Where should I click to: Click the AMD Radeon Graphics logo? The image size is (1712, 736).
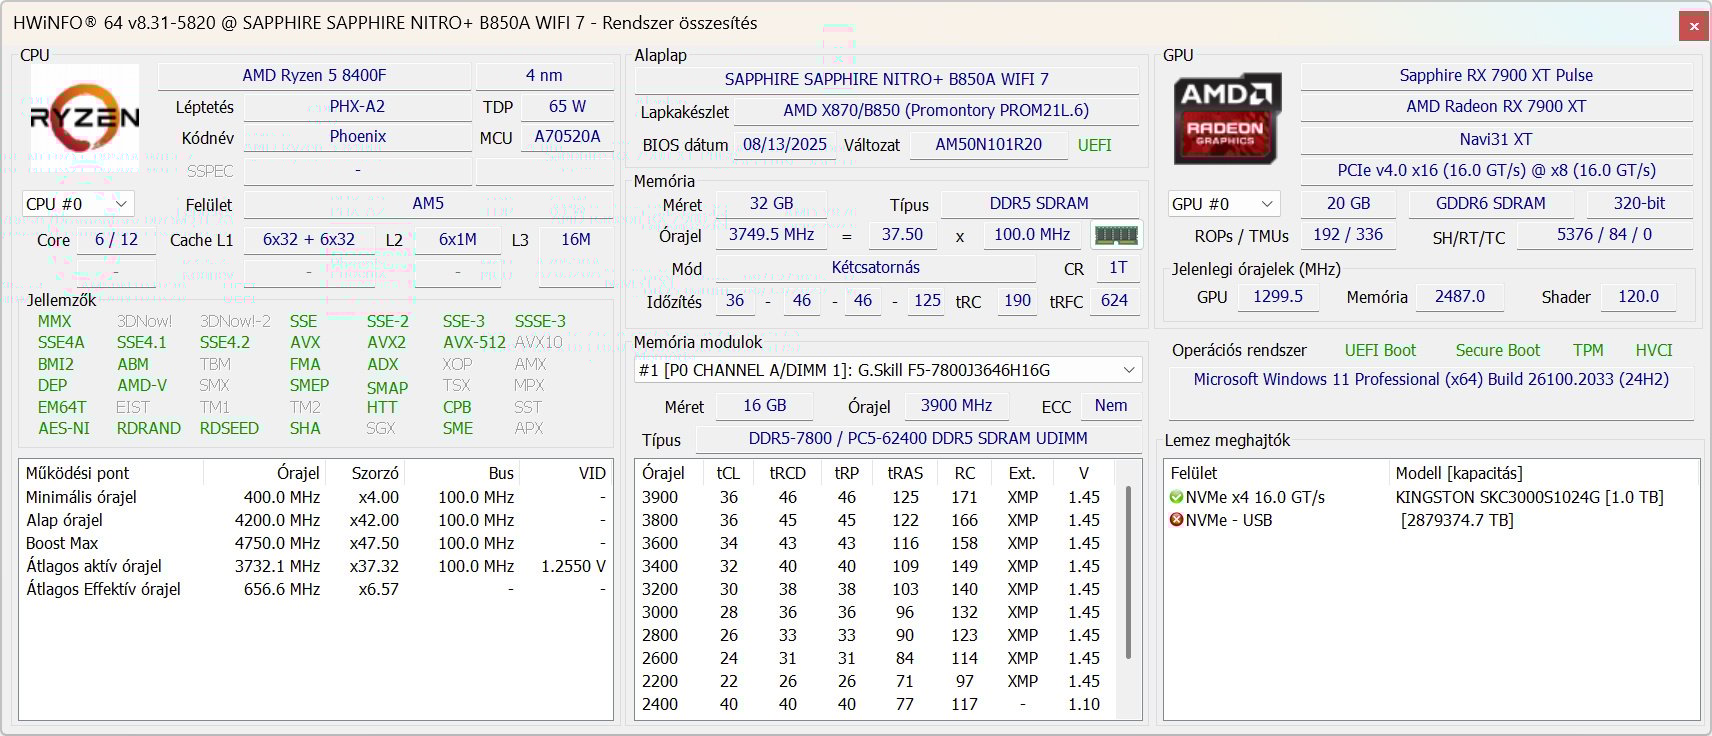point(1226,118)
